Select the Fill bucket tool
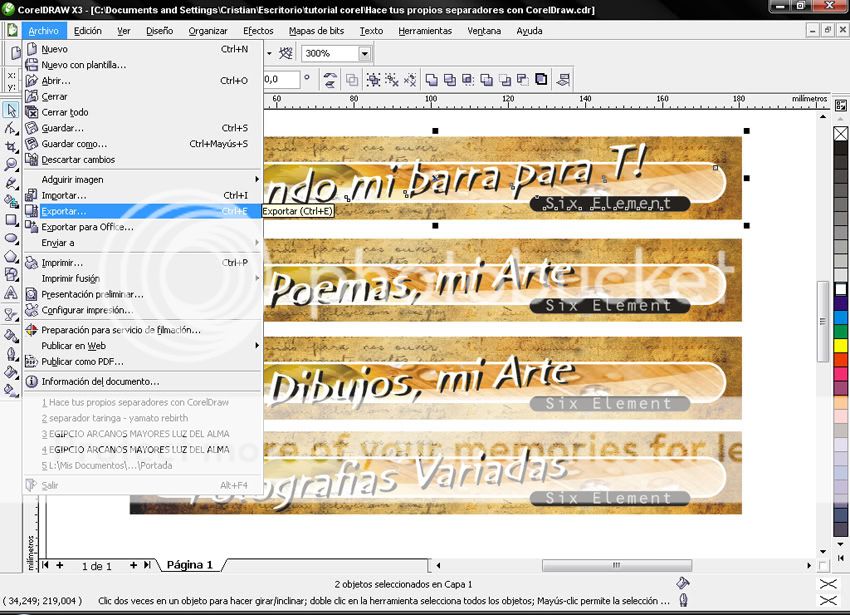Screen dimensions: 850x615 [11, 372]
